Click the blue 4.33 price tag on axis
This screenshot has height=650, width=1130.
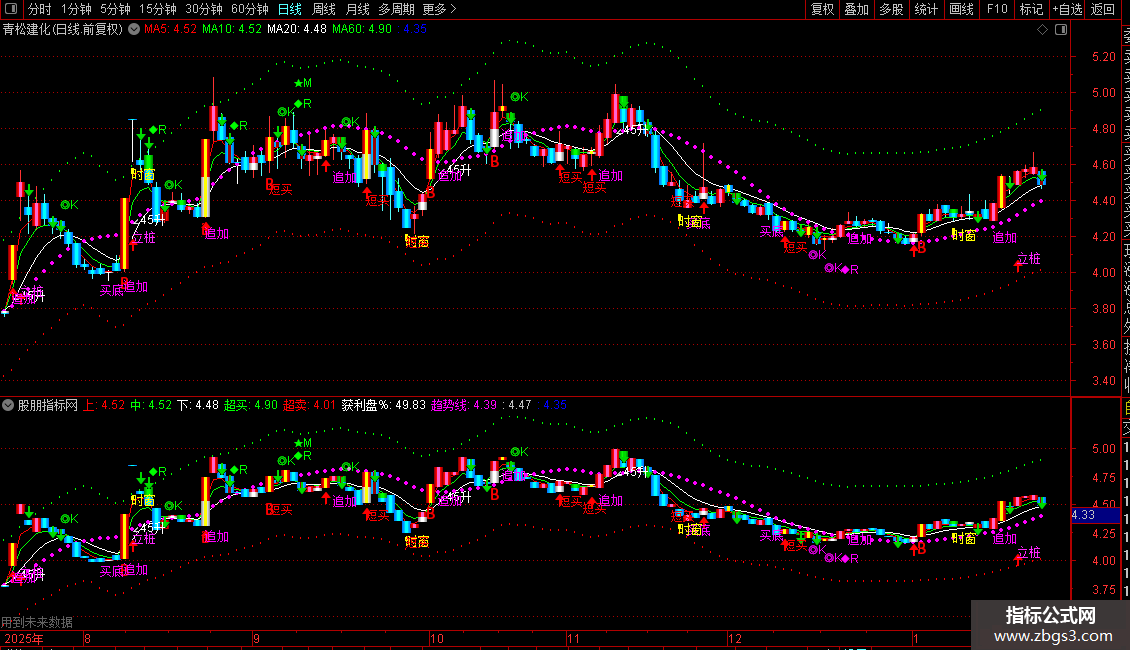[x=1095, y=515]
